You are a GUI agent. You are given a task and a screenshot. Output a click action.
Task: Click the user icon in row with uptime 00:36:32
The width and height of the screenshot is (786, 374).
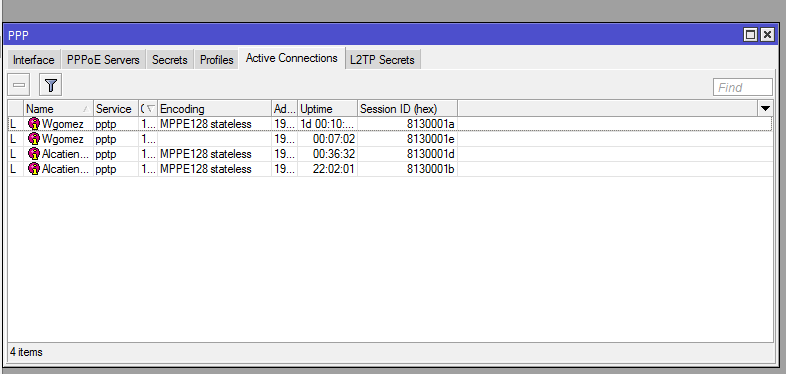(x=34, y=154)
